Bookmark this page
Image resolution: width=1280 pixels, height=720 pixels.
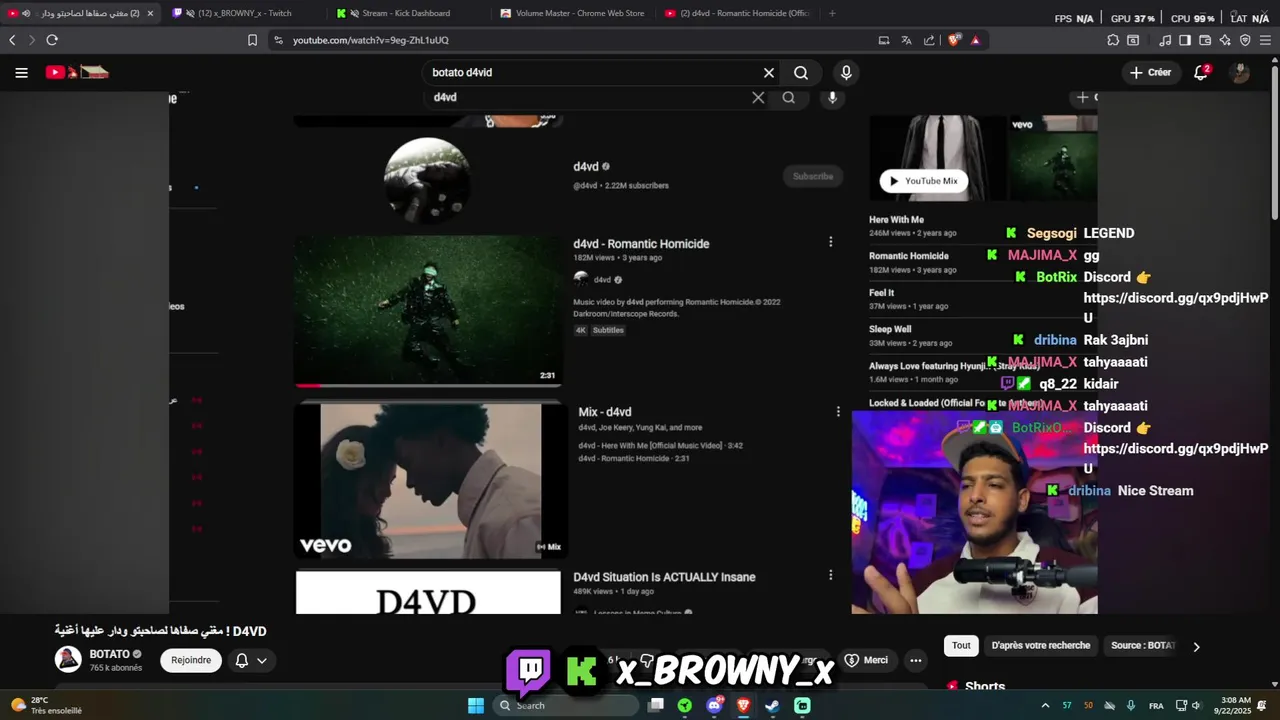(252, 40)
